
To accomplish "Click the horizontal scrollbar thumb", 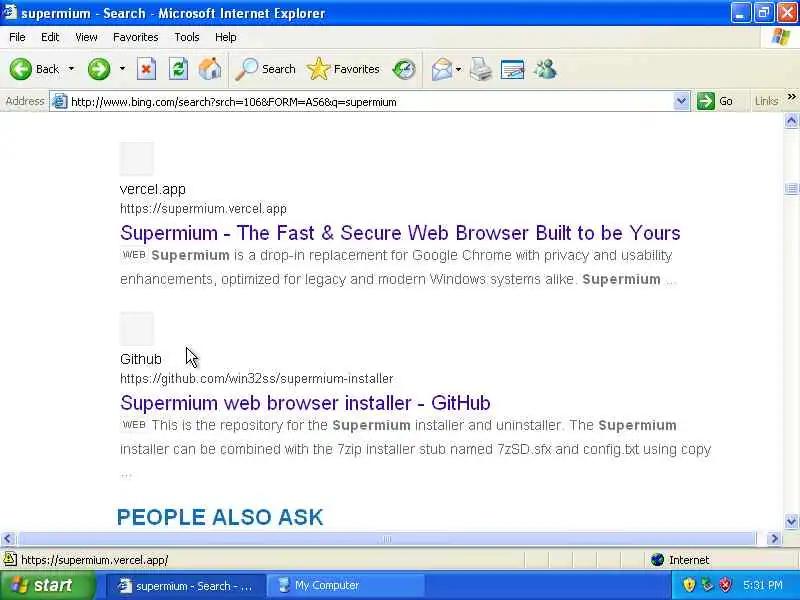I will click(x=386, y=539).
